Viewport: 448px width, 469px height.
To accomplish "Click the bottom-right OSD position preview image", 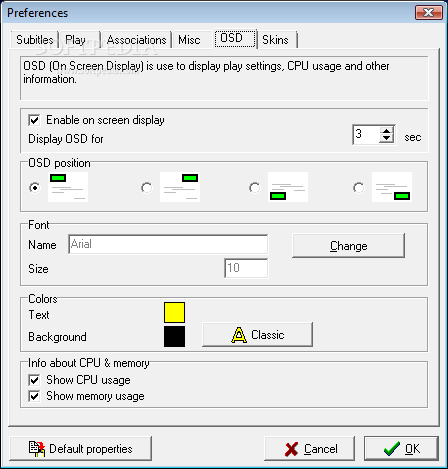I will tap(392, 187).
